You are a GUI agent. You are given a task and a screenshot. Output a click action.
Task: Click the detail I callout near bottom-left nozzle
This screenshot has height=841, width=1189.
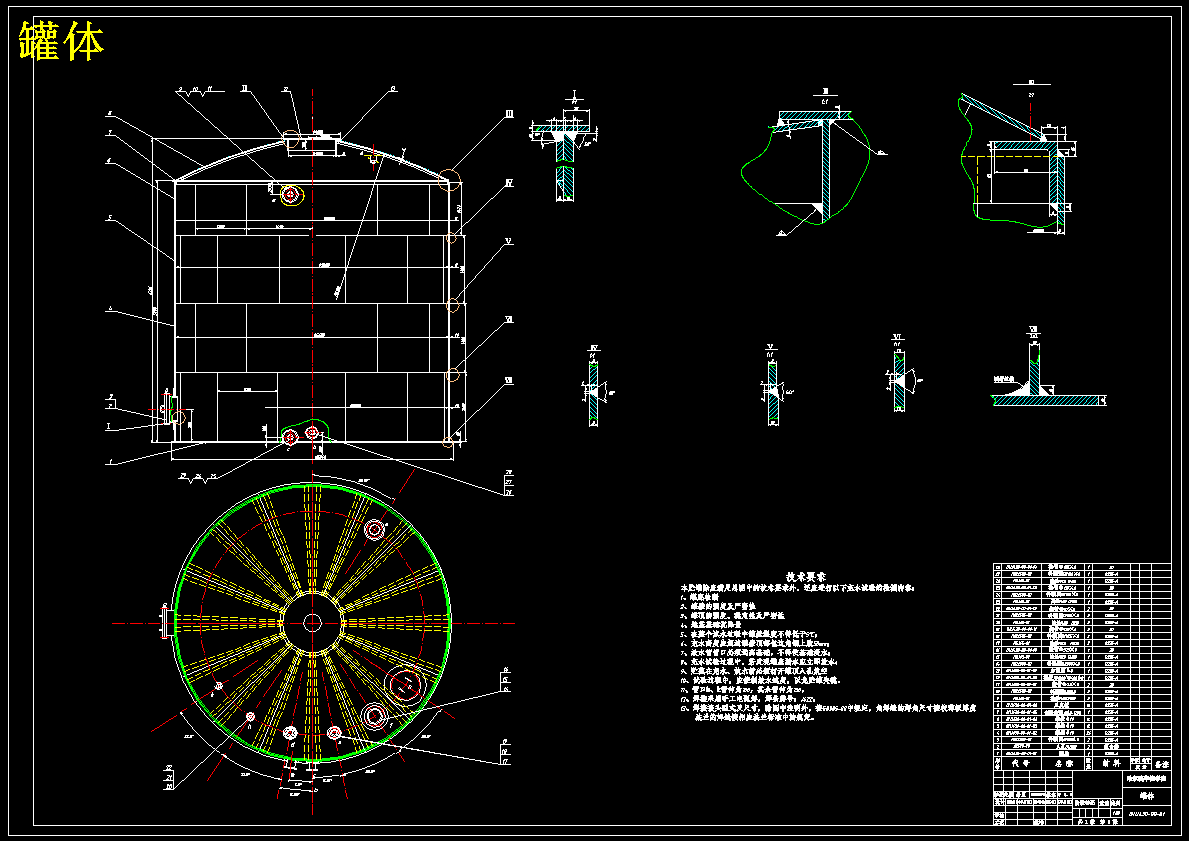108,427
